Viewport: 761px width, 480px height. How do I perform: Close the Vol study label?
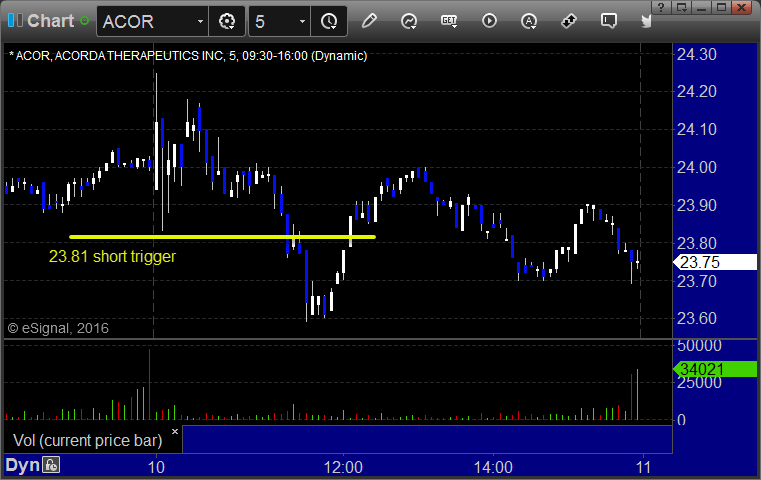click(175, 431)
